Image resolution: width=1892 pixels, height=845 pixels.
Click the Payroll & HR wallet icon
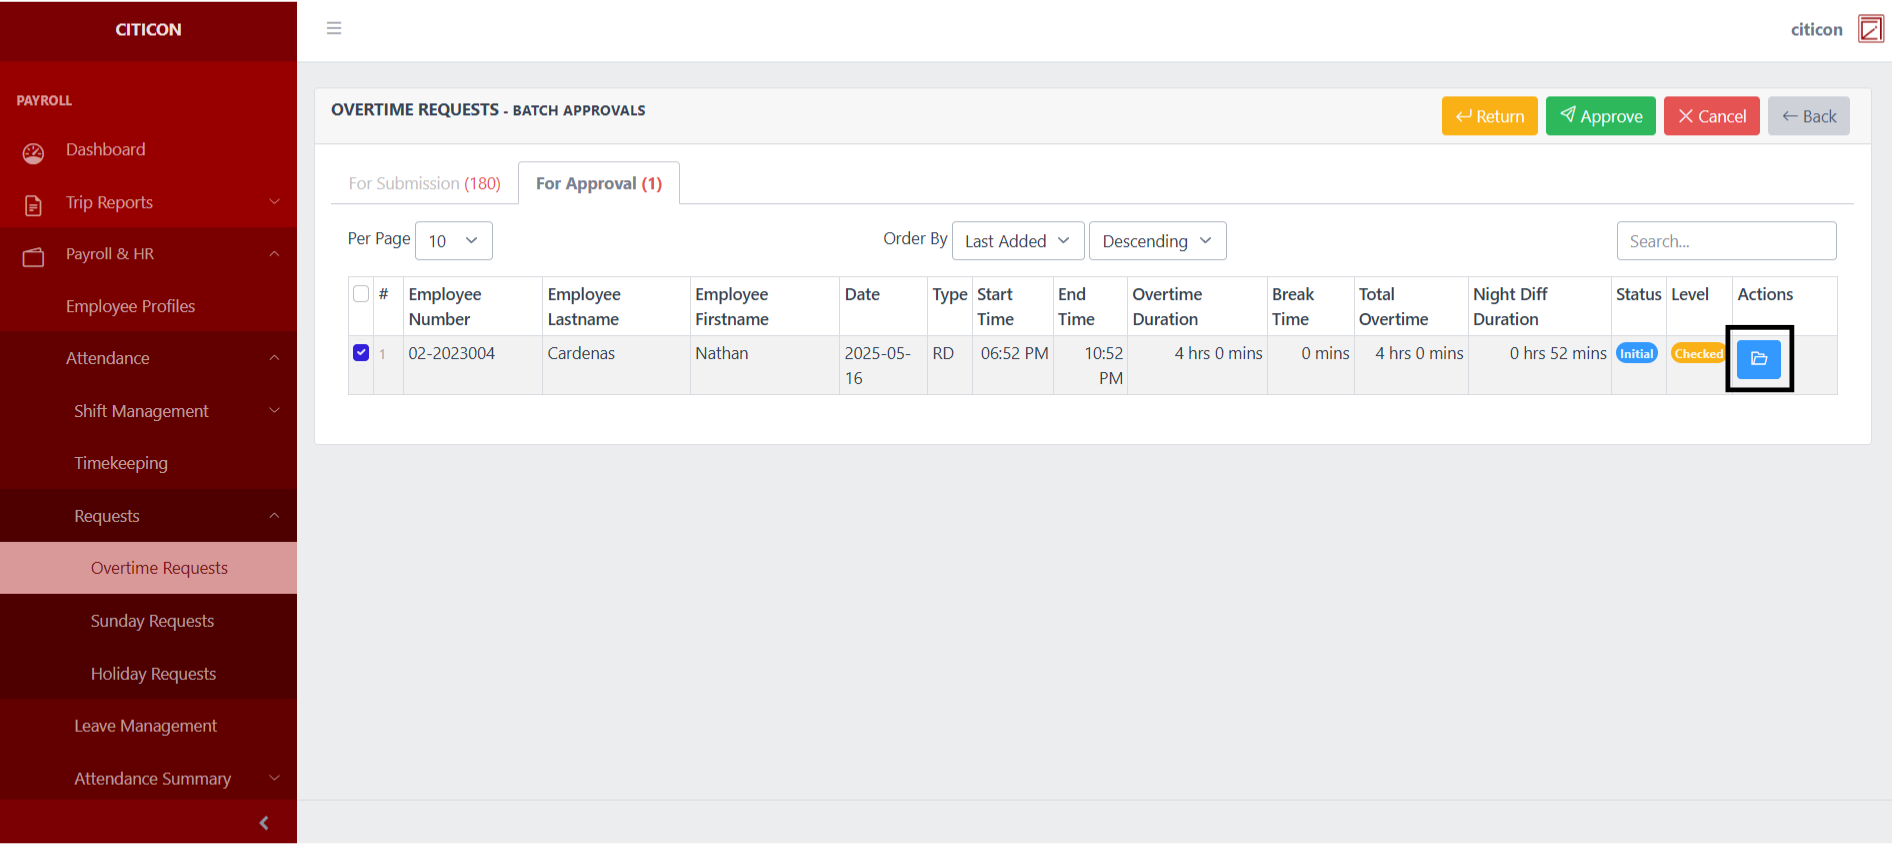[33, 257]
